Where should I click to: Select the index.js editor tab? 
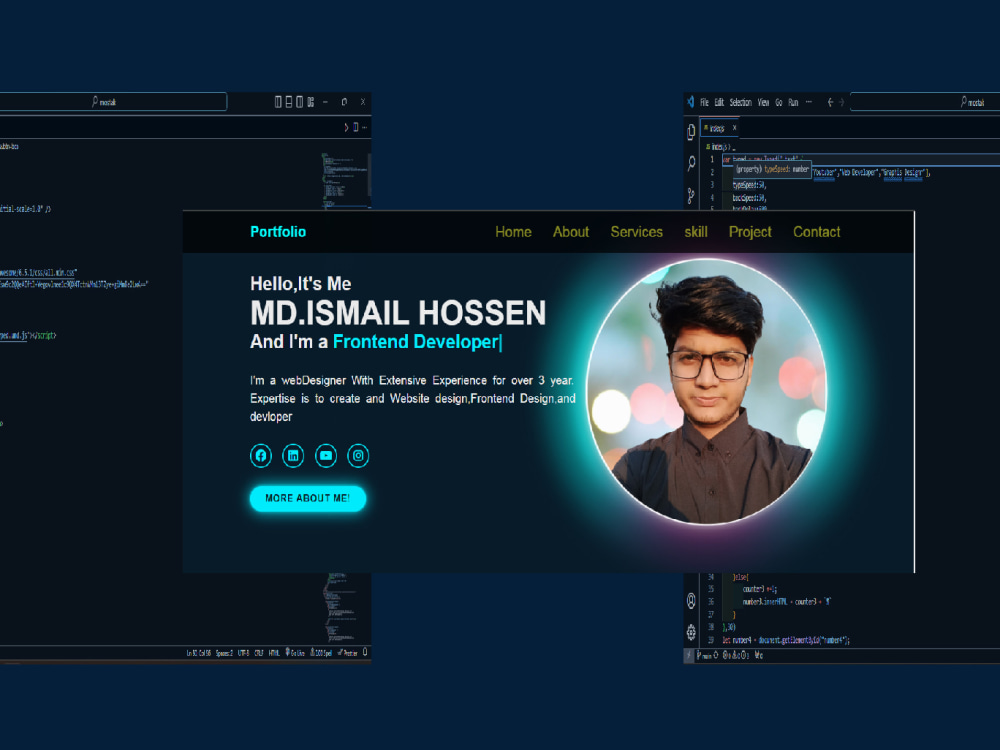717,128
